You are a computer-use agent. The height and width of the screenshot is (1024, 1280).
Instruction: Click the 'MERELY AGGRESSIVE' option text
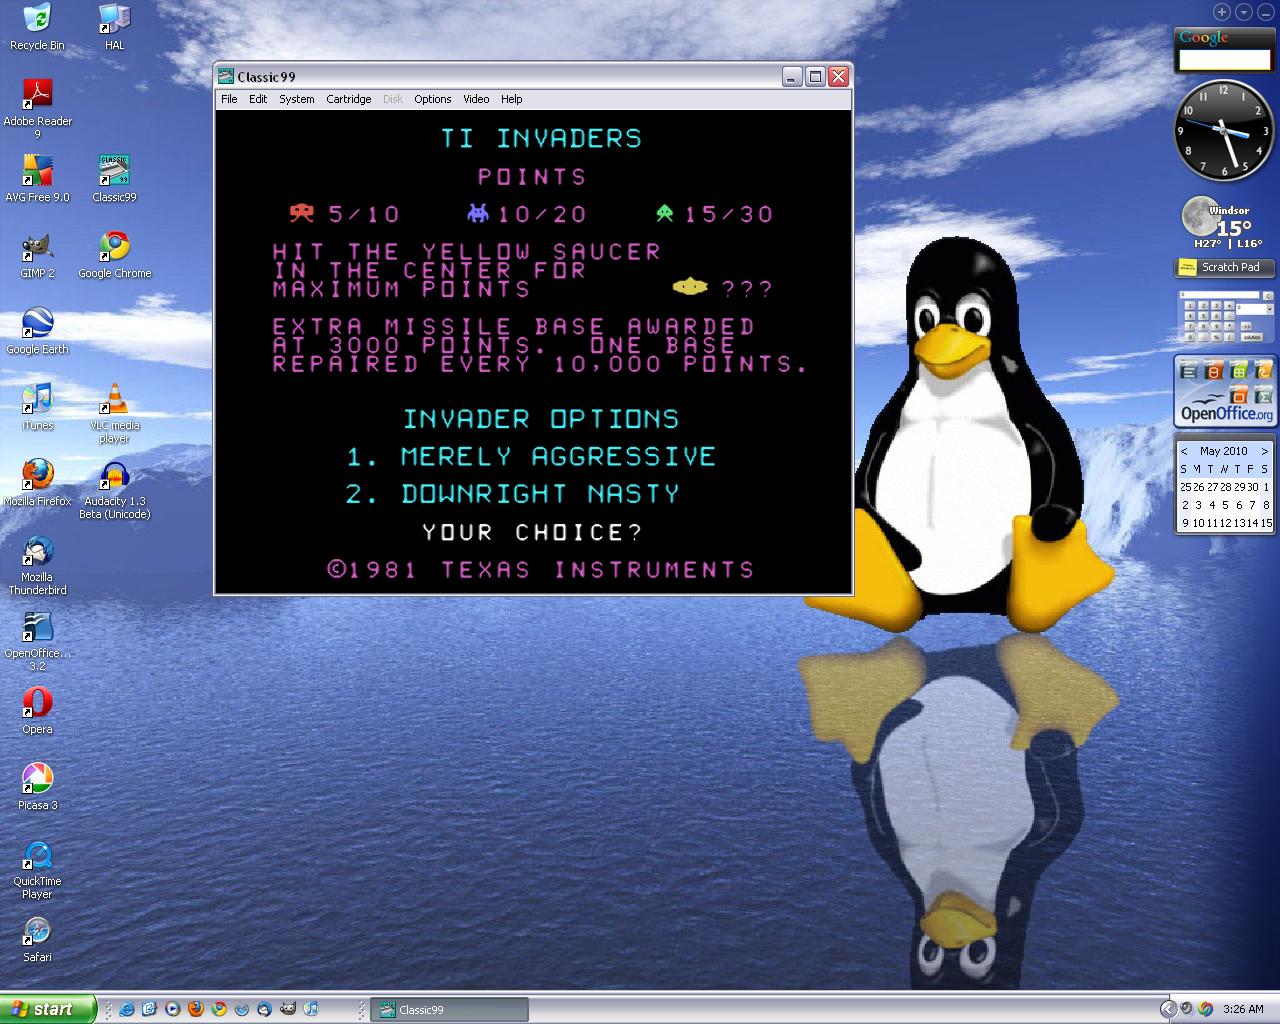(x=558, y=457)
